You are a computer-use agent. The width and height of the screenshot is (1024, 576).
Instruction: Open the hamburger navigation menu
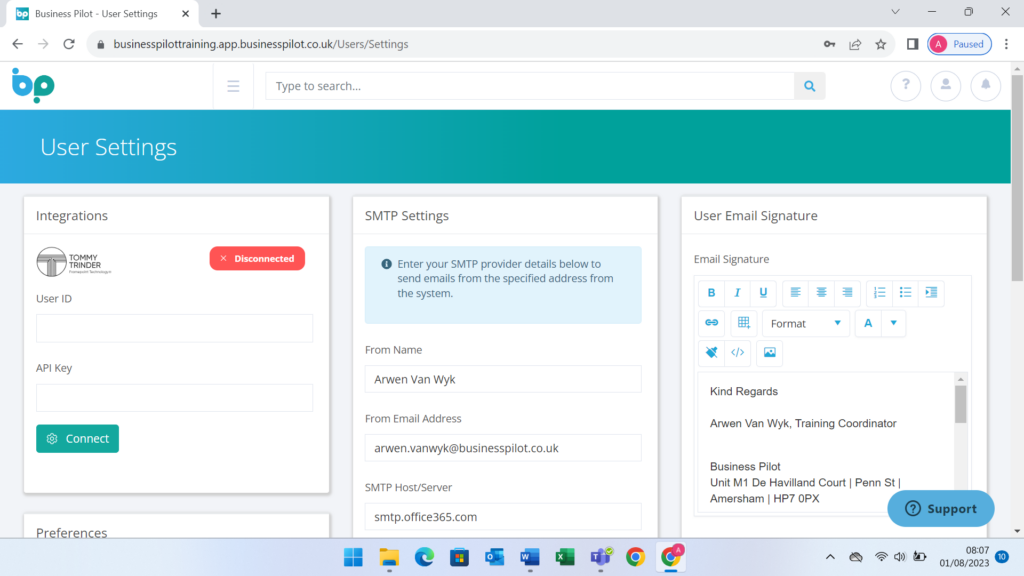pos(233,86)
